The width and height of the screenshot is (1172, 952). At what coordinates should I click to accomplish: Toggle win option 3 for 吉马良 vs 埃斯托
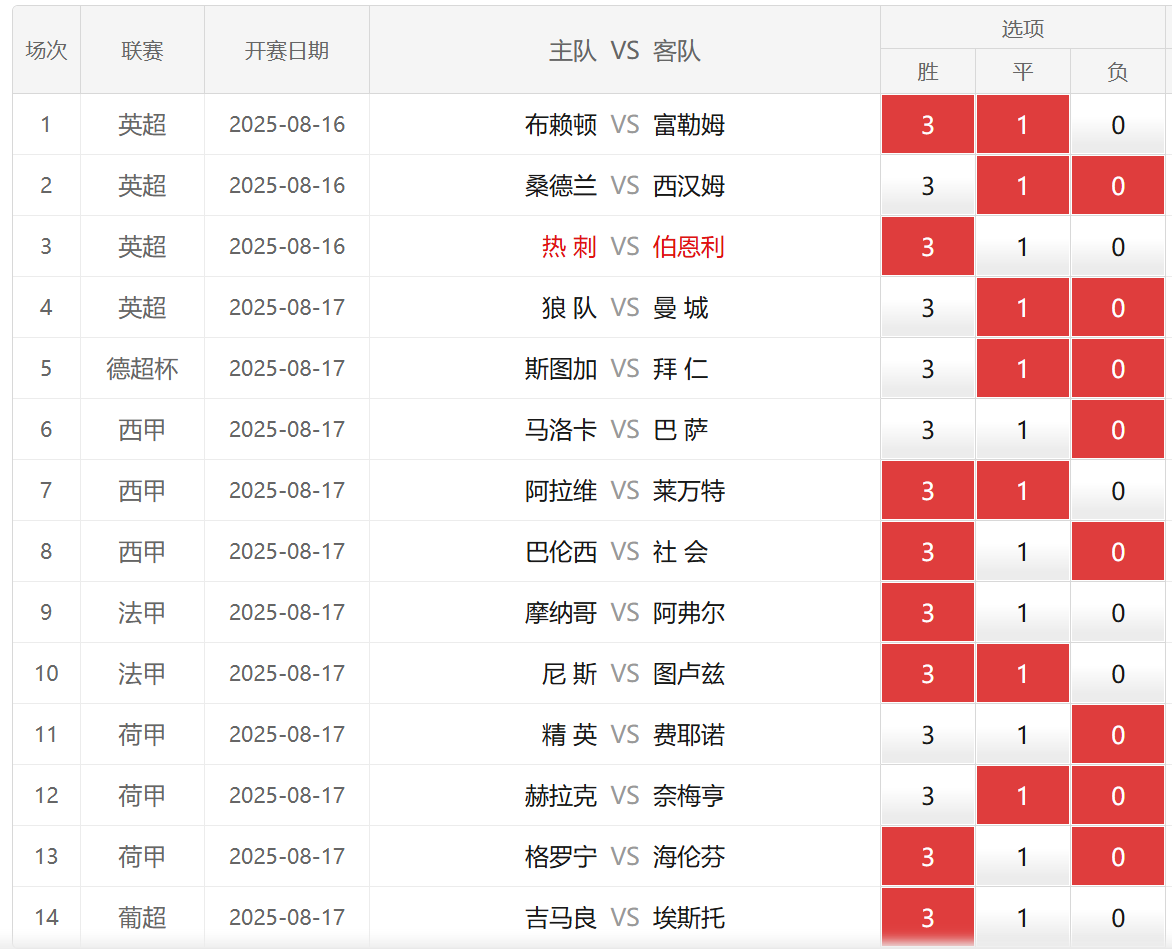928,918
